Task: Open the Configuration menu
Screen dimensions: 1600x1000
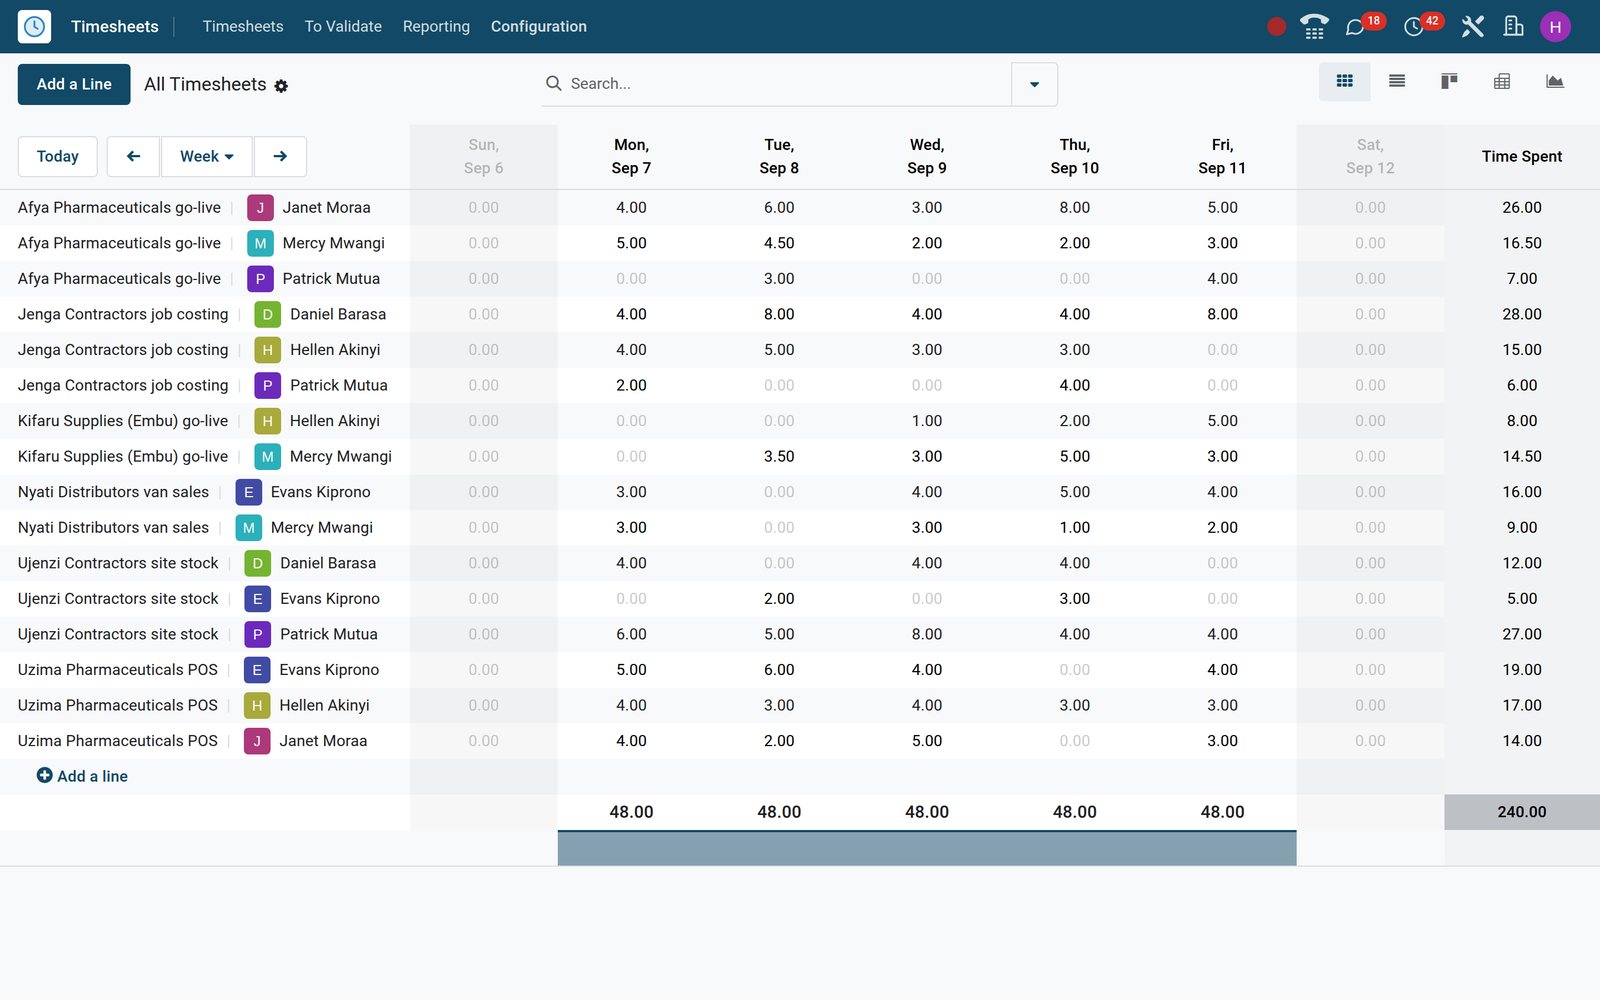Action: click(539, 27)
